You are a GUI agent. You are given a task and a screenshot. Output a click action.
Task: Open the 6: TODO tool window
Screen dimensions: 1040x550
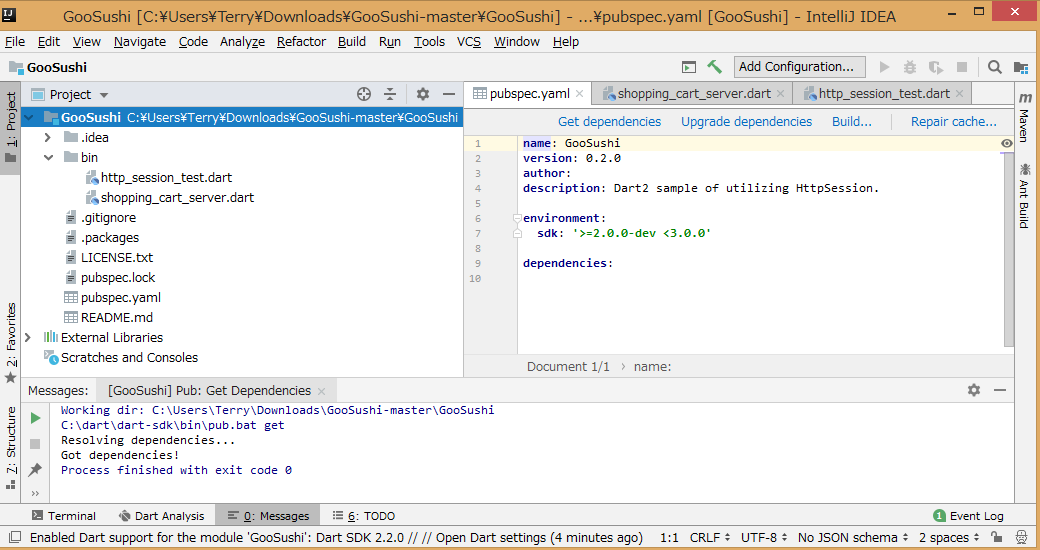click(x=363, y=516)
